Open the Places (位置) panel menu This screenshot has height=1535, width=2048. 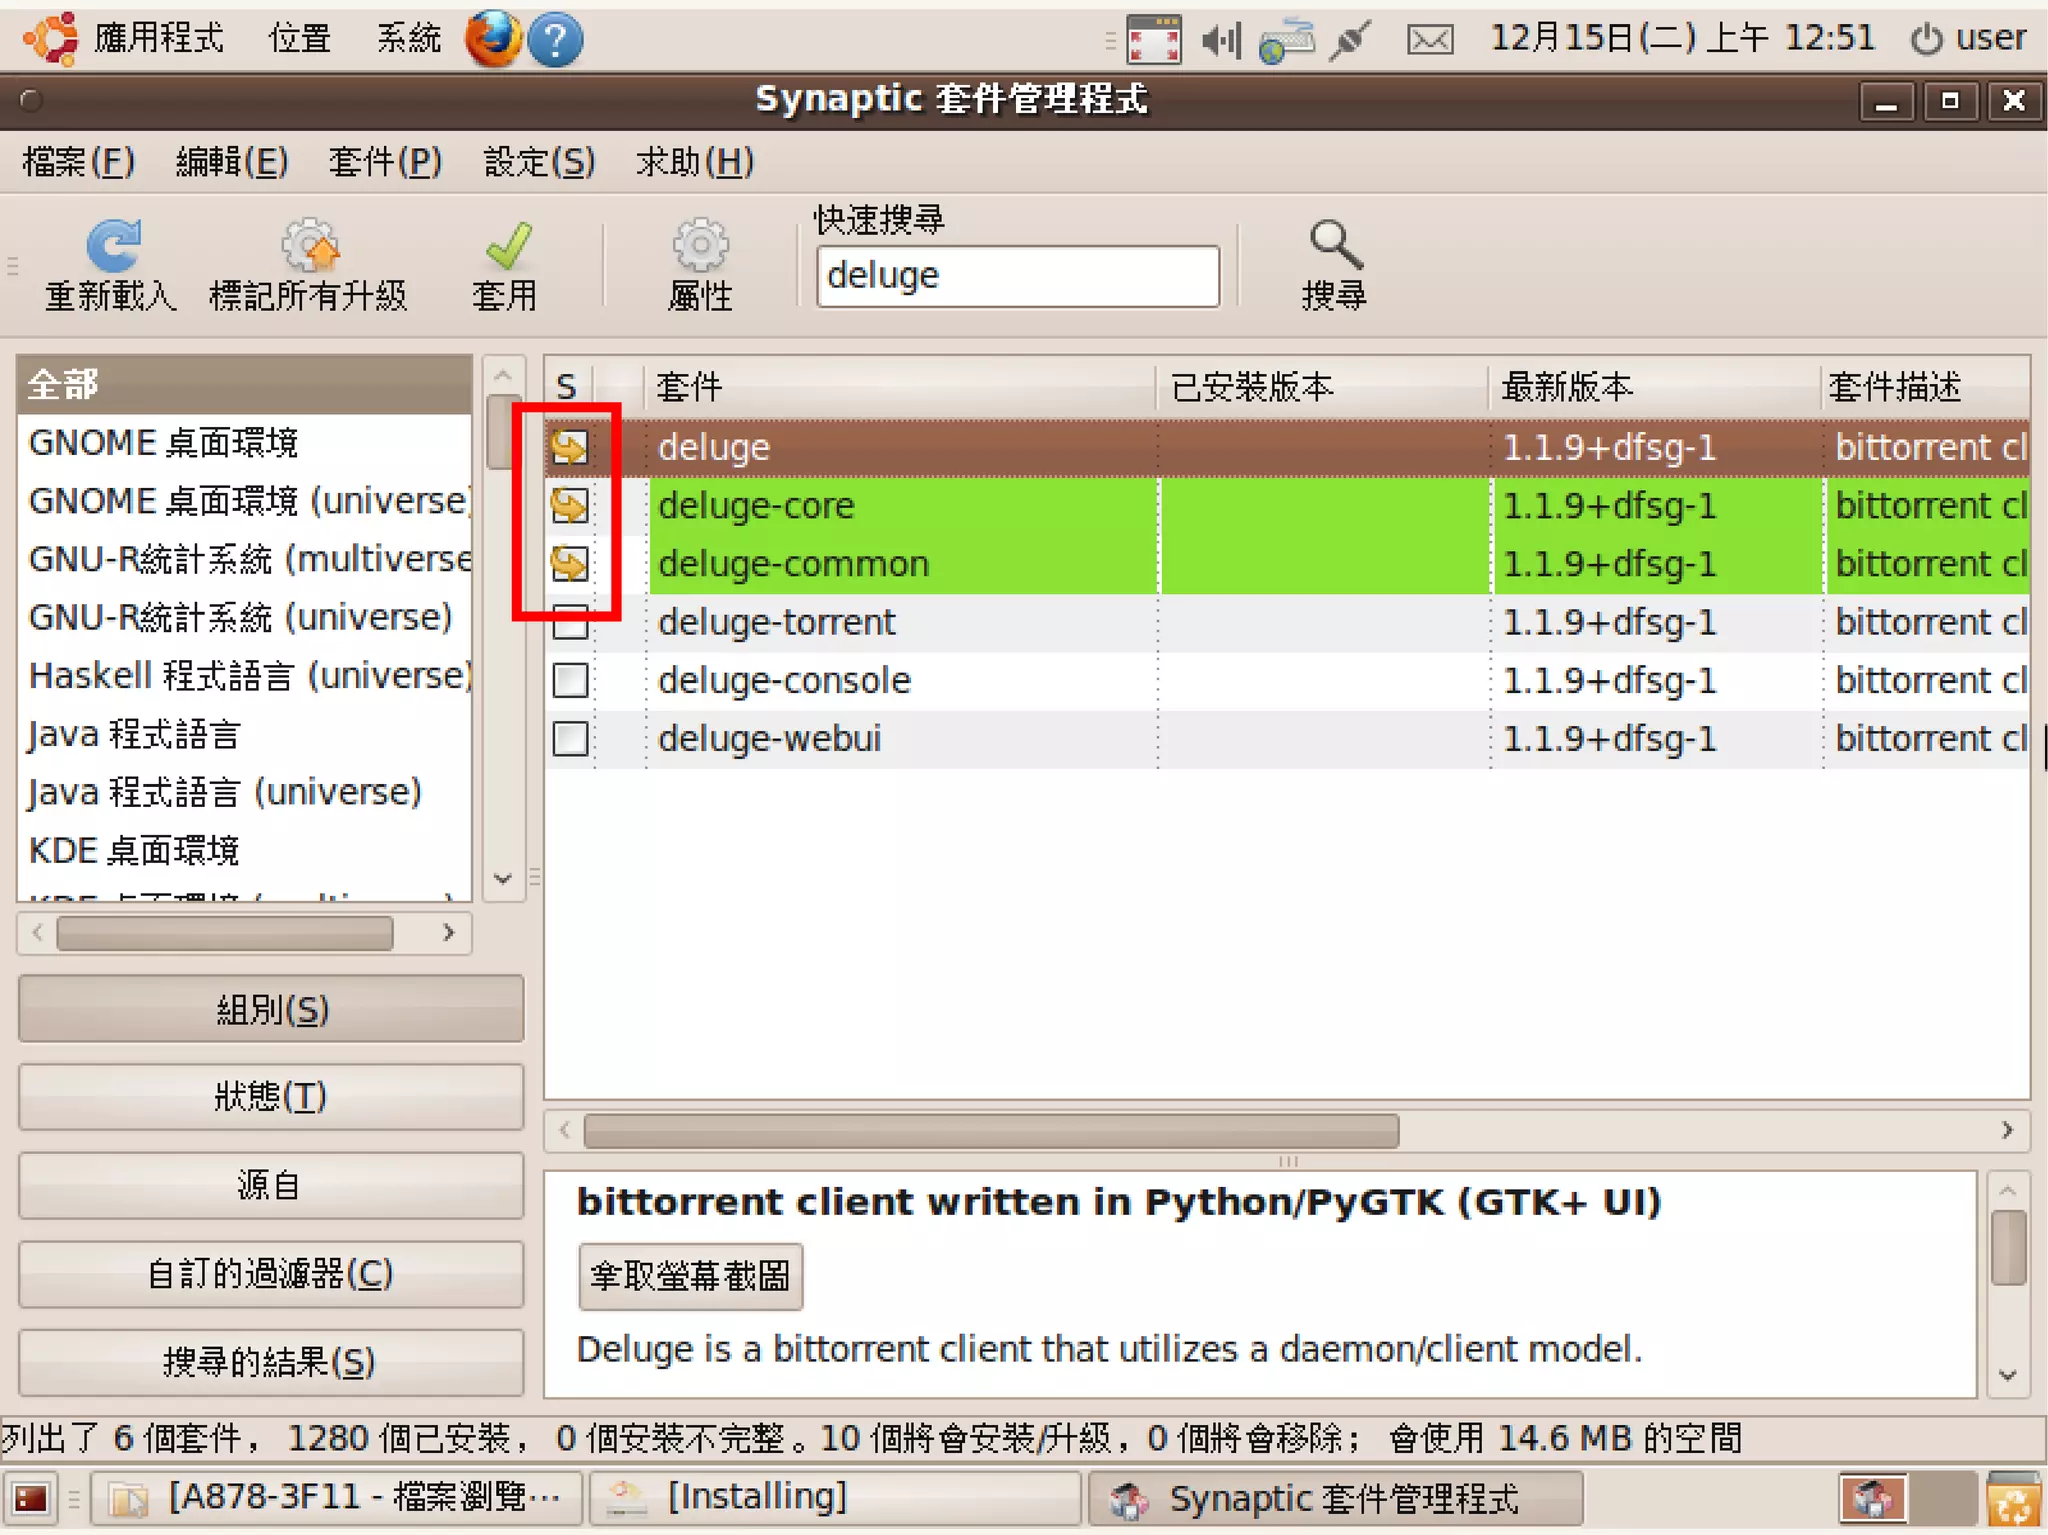pos(300,38)
